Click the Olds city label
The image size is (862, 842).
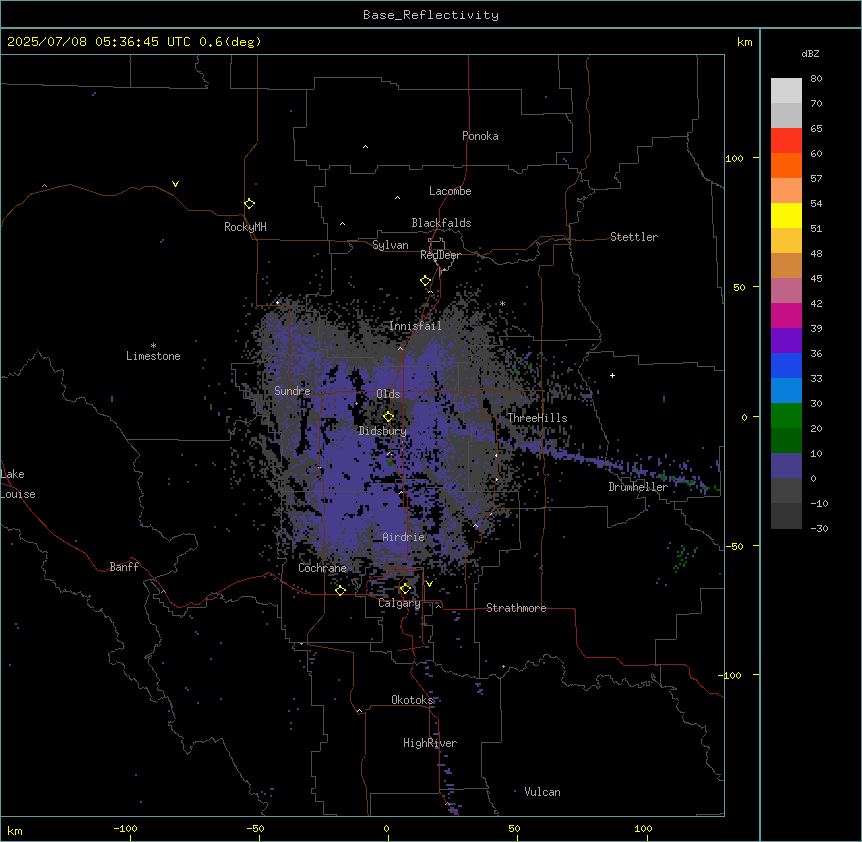[388, 394]
